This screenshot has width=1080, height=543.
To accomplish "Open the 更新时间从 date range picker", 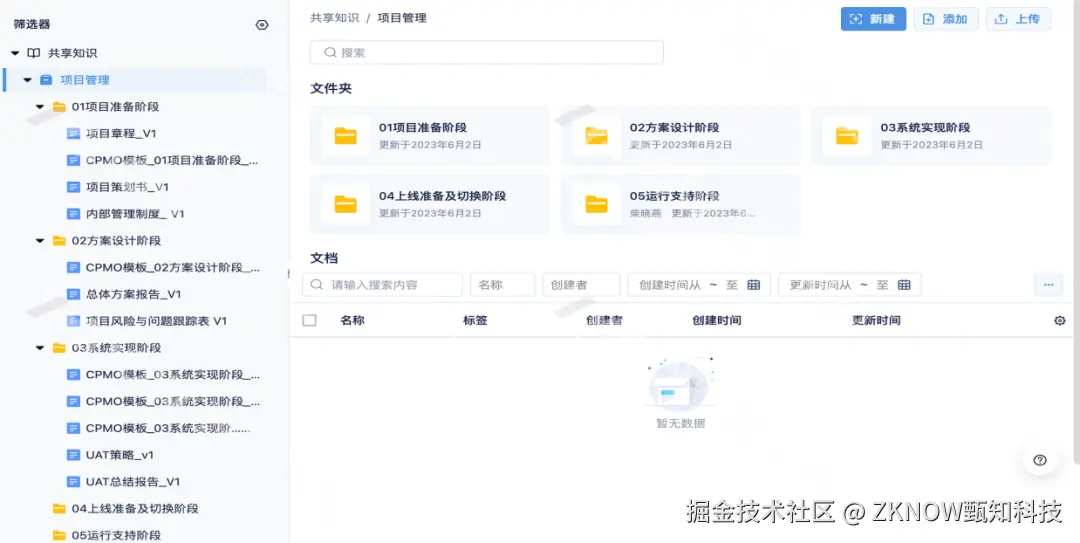I will pos(849,285).
